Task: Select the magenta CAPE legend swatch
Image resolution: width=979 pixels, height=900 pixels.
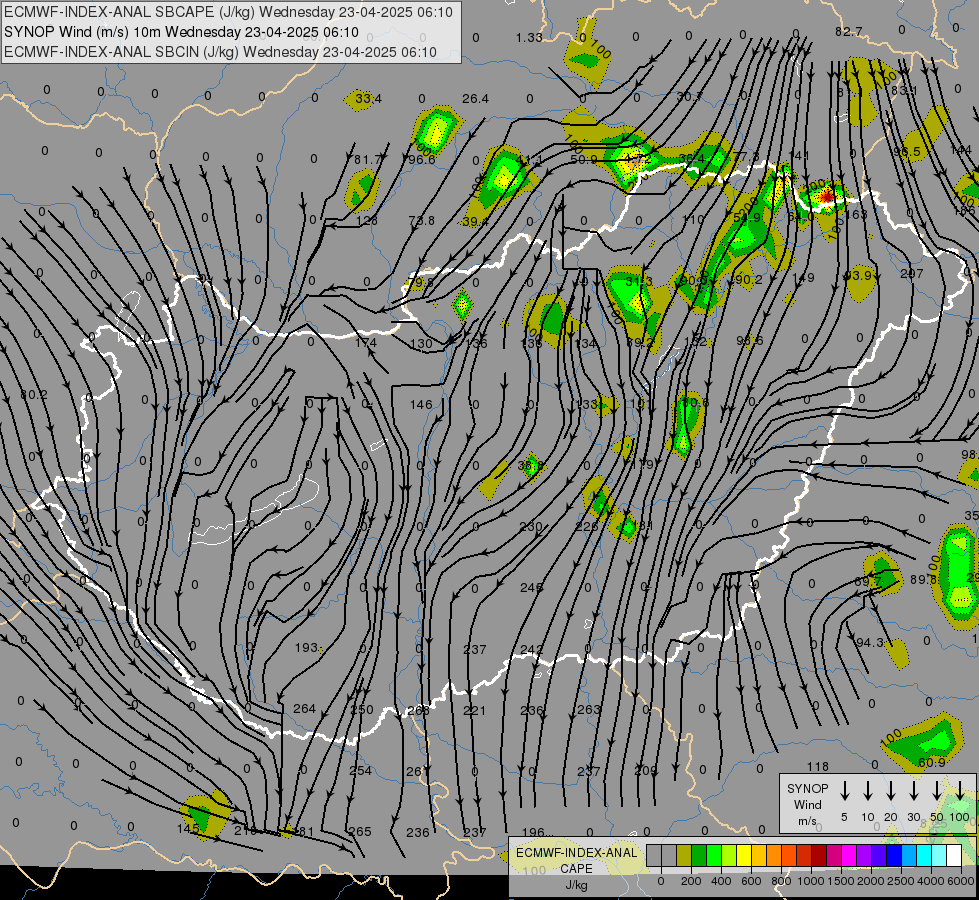Action: (x=849, y=855)
